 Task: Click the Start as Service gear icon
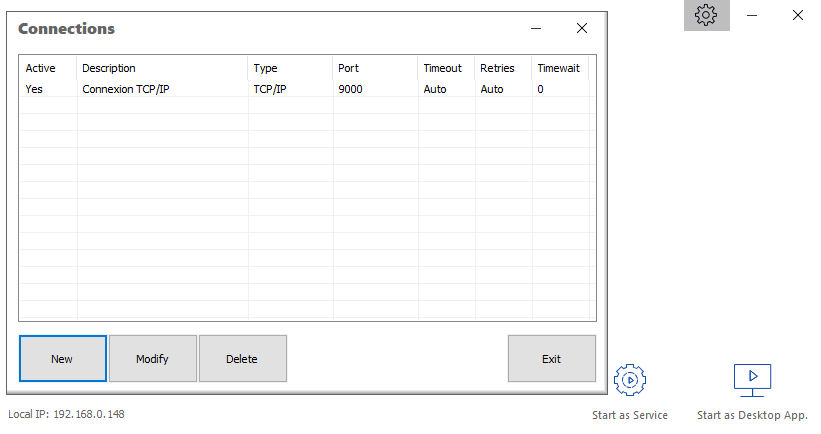pyautogui.click(x=630, y=379)
